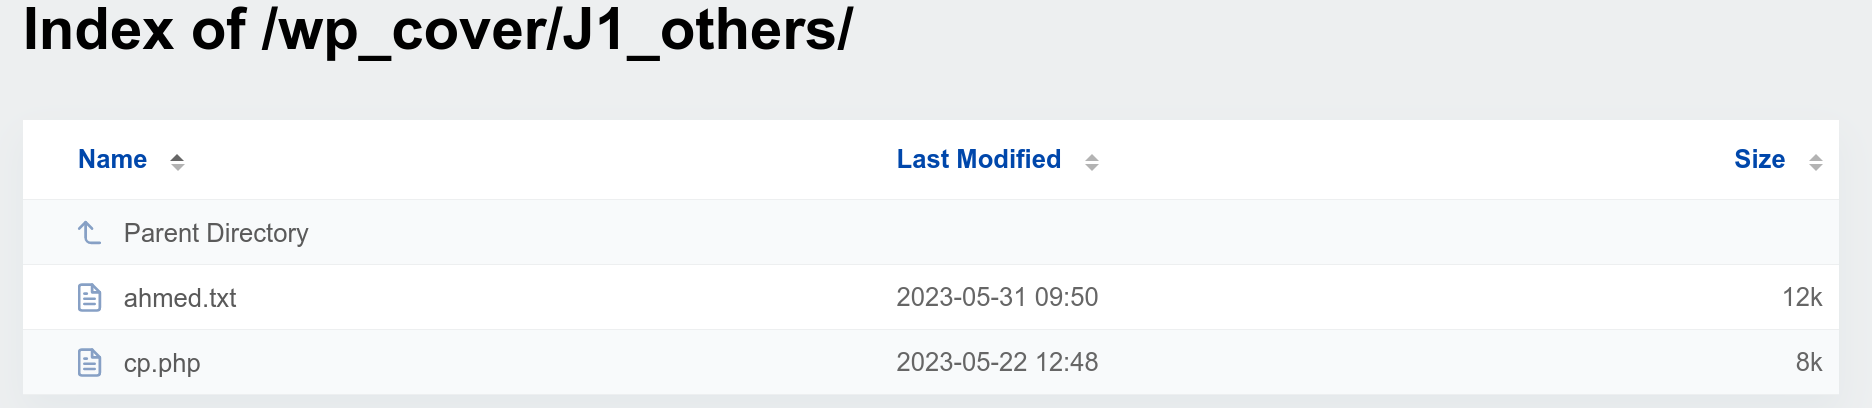Open the ahmed.txt file link
The width and height of the screenshot is (1872, 408).
tap(180, 298)
